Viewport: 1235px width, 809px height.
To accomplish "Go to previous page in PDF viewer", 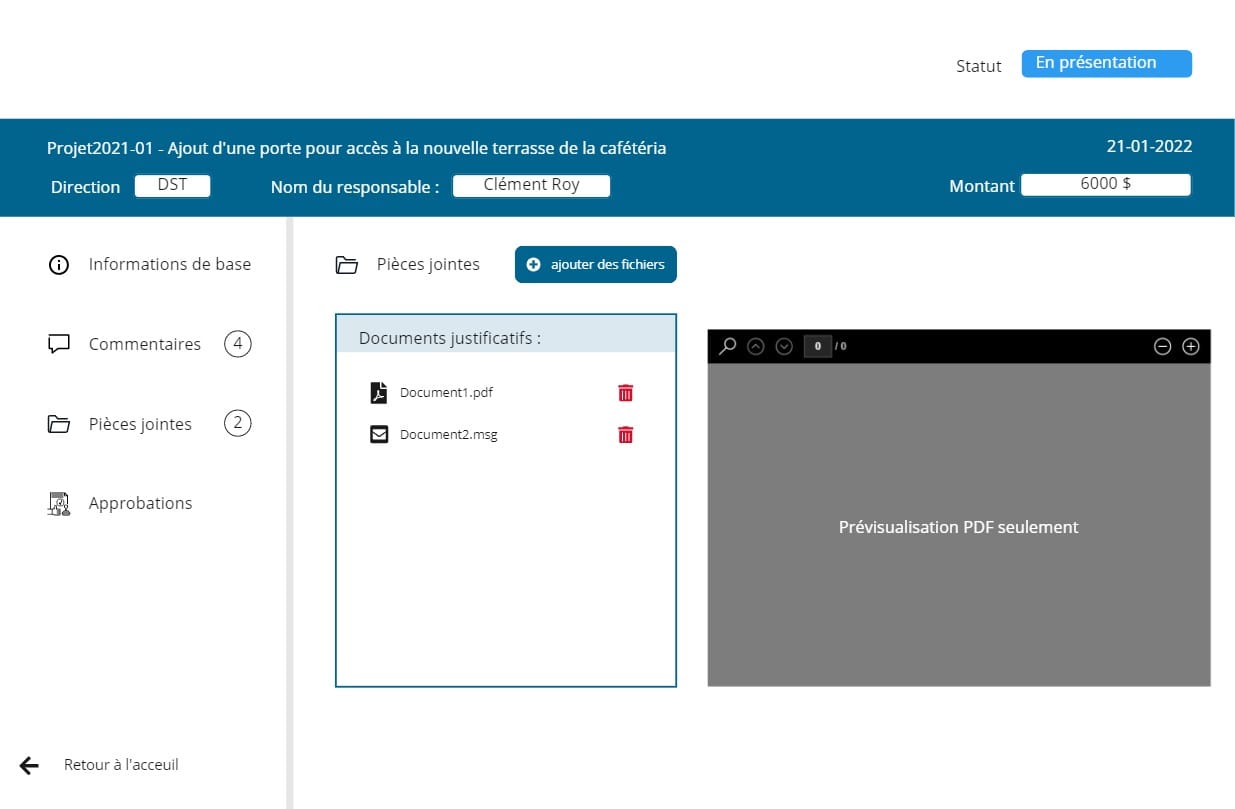I will click(756, 346).
